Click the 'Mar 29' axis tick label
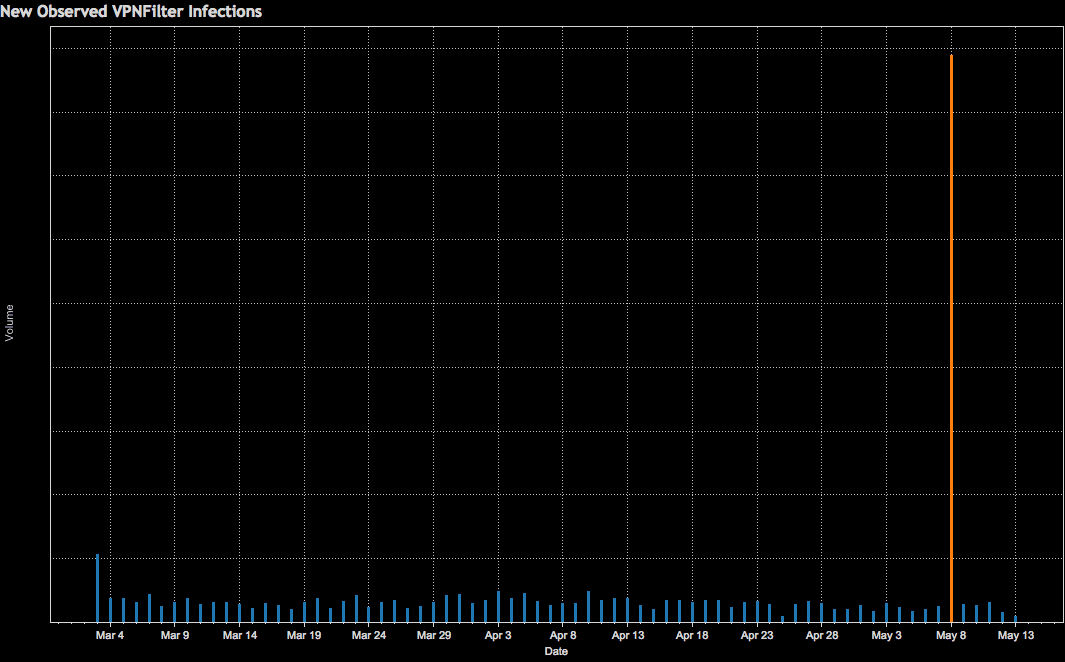 tap(433, 636)
